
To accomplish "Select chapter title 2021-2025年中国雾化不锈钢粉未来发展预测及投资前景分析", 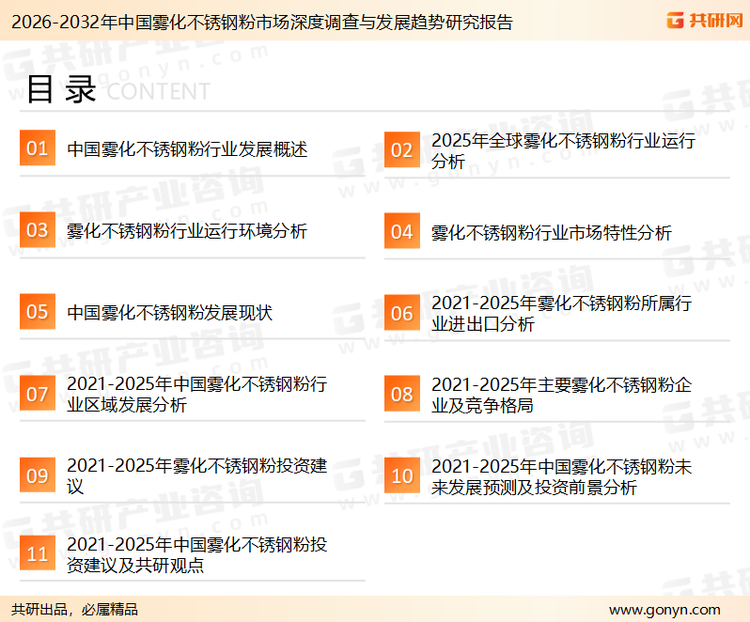I will pyautogui.click(x=562, y=477).
